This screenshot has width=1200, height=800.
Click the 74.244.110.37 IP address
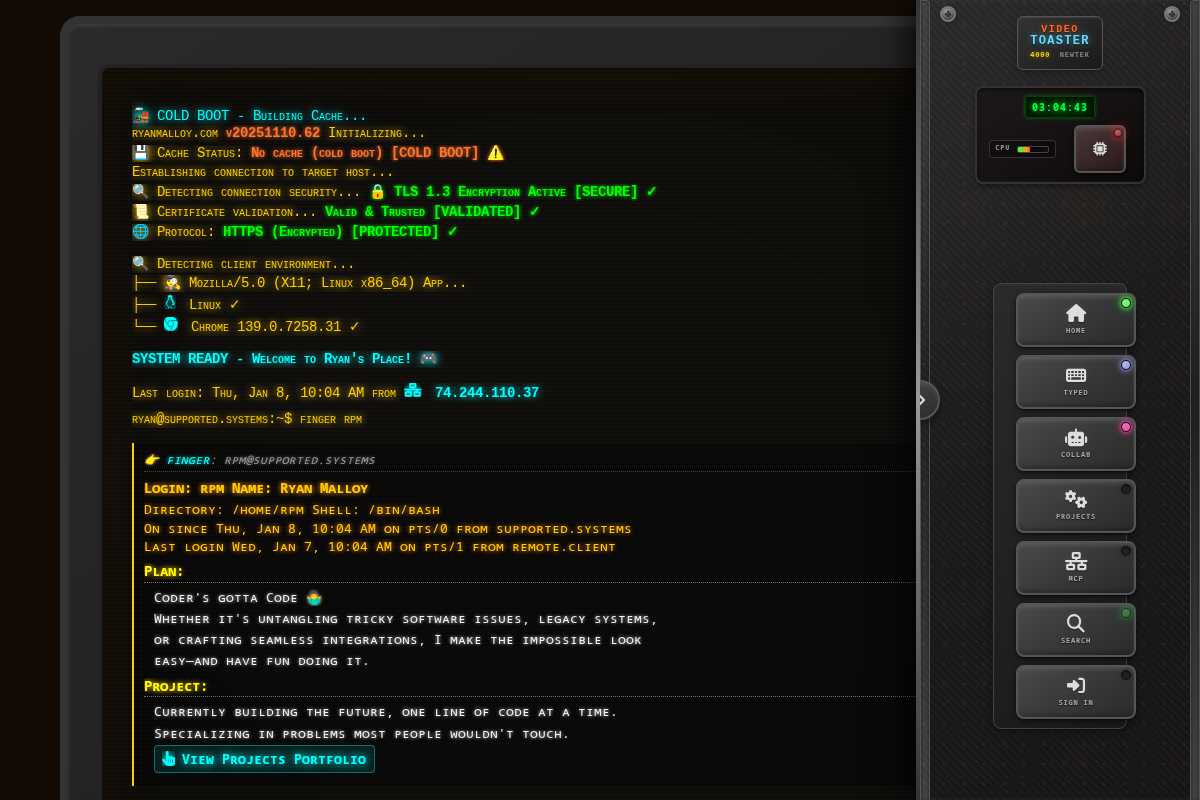tap(486, 393)
